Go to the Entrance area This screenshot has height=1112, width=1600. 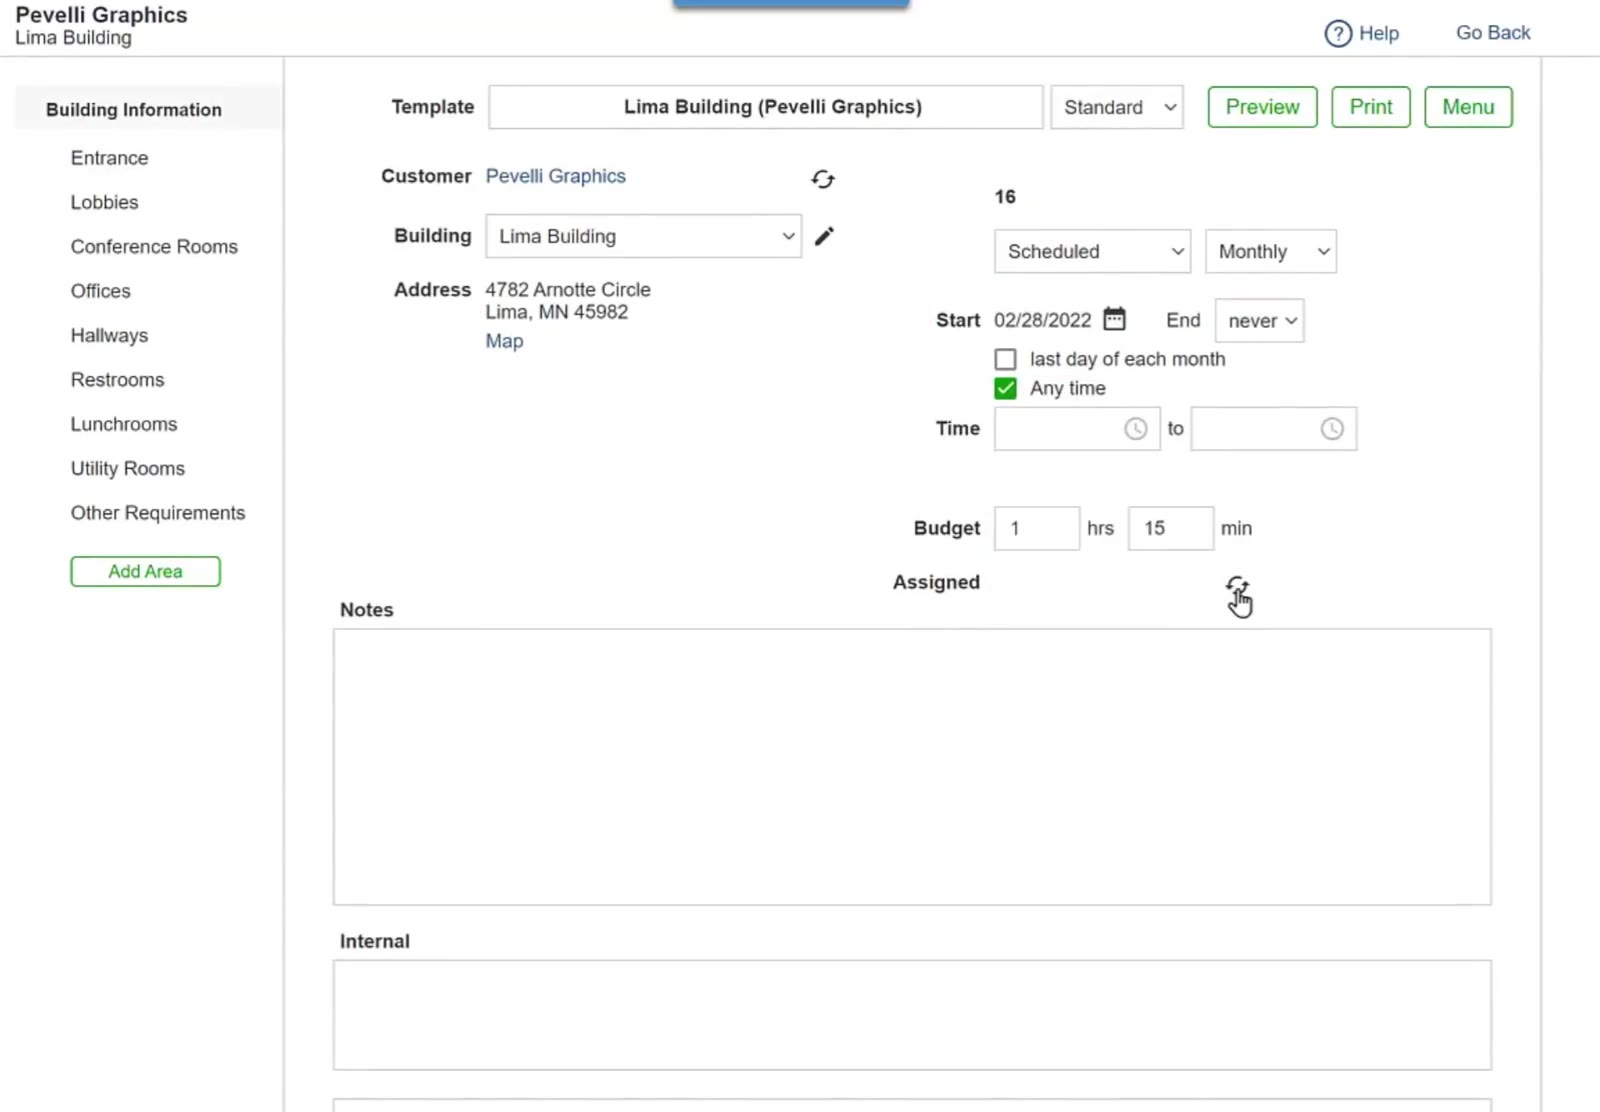point(109,158)
